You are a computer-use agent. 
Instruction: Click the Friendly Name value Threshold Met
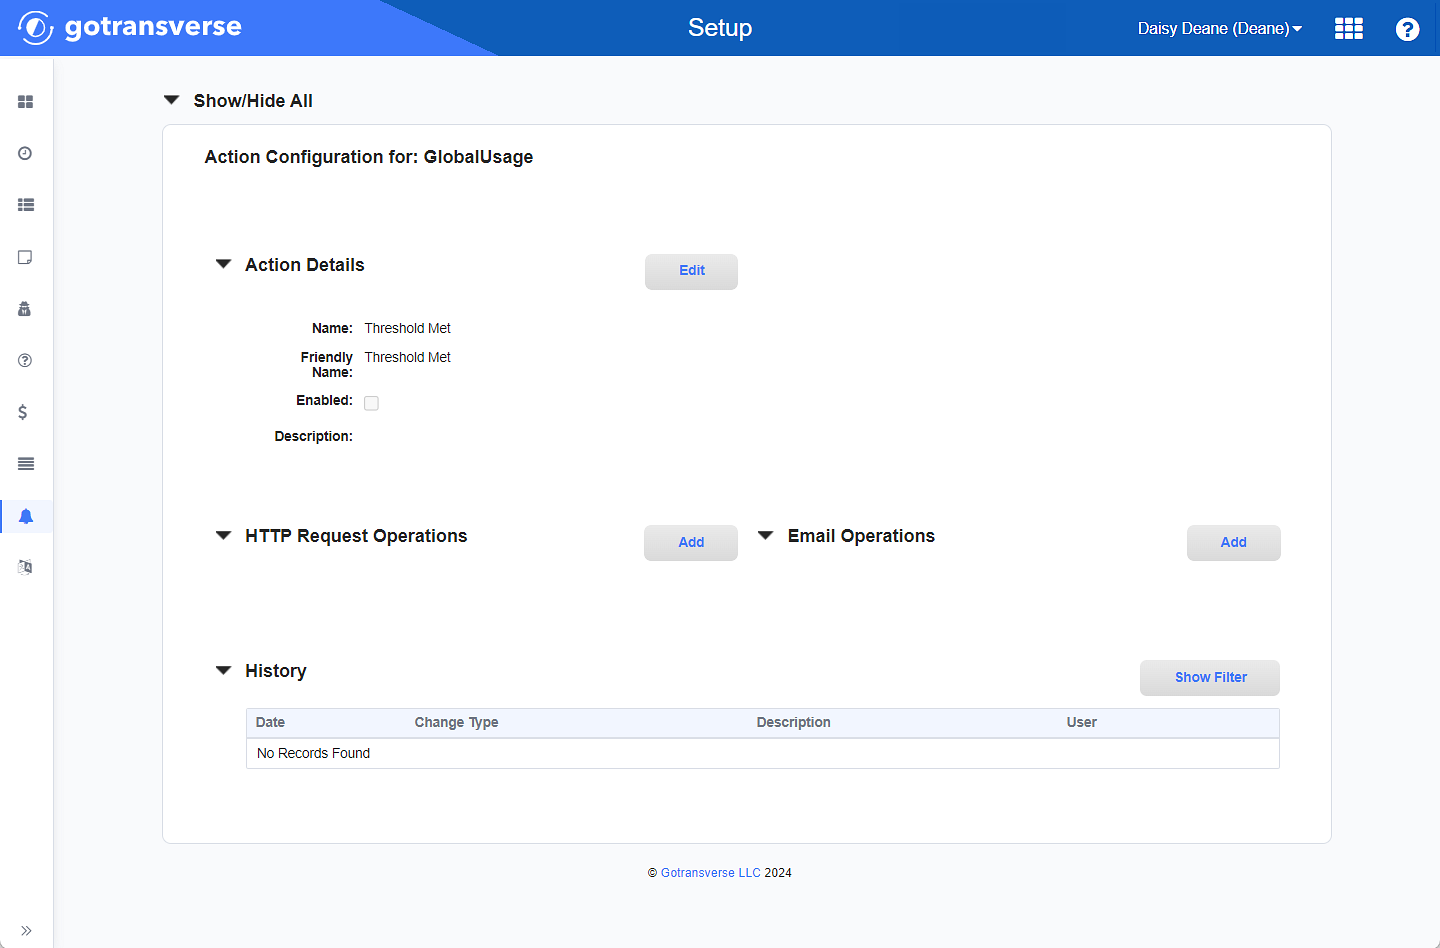[407, 357]
